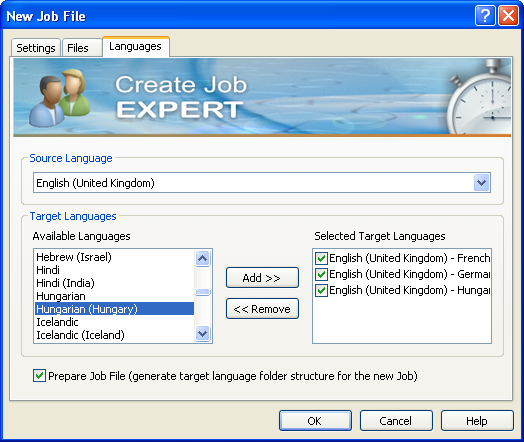Close the New Job File dialog
Screen dimensions: 524x442
pyautogui.click(x=508, y=16)
